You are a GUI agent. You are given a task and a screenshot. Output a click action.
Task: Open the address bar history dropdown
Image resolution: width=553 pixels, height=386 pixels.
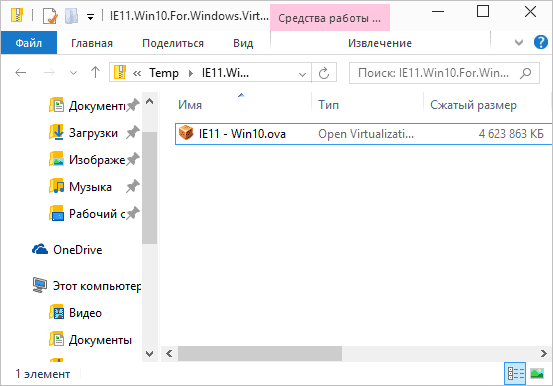(x=302, y=74)
